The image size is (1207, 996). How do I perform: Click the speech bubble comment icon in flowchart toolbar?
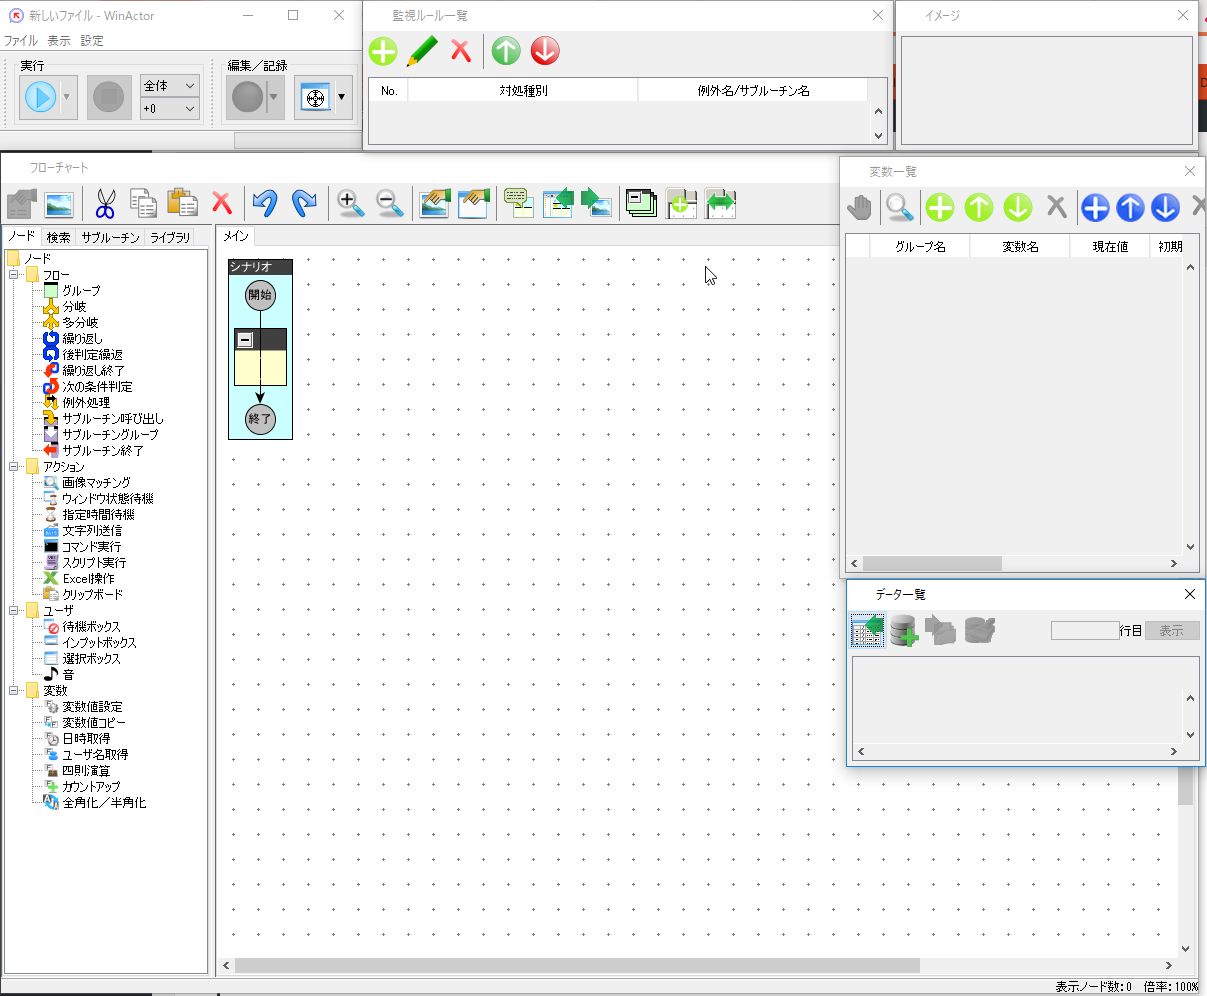(x=517, y=203)
